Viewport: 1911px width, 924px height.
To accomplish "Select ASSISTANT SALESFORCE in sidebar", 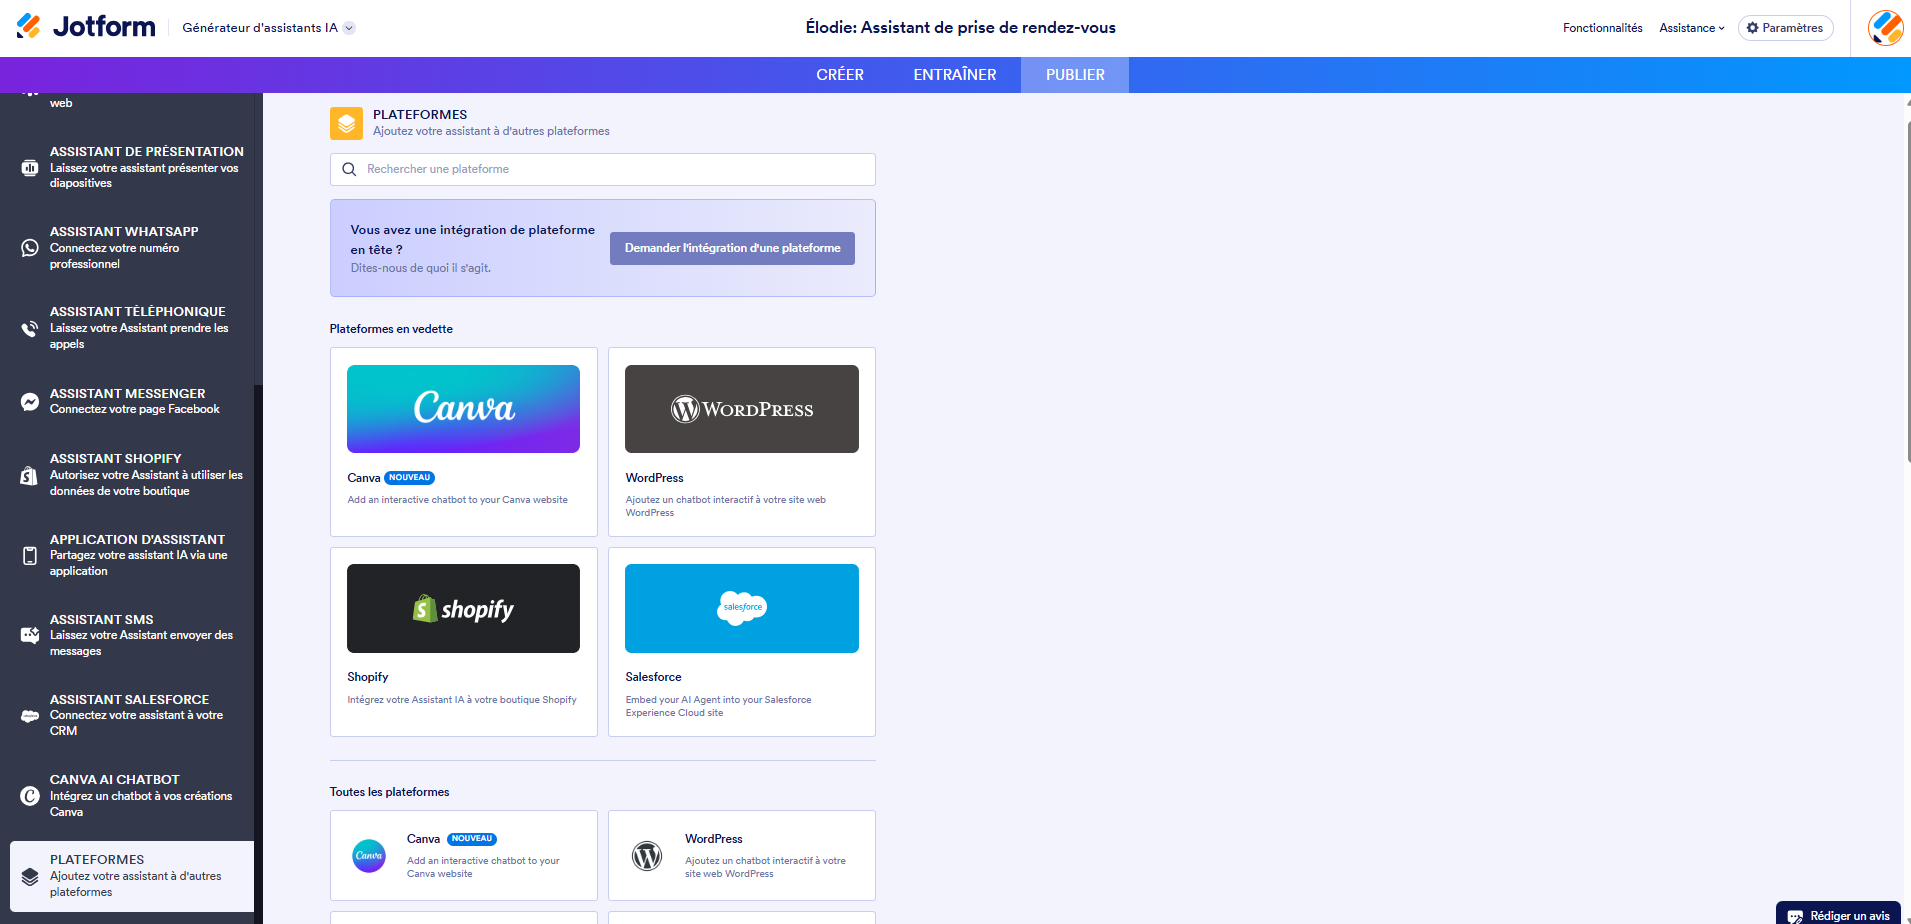I will (x=132, y=715).
